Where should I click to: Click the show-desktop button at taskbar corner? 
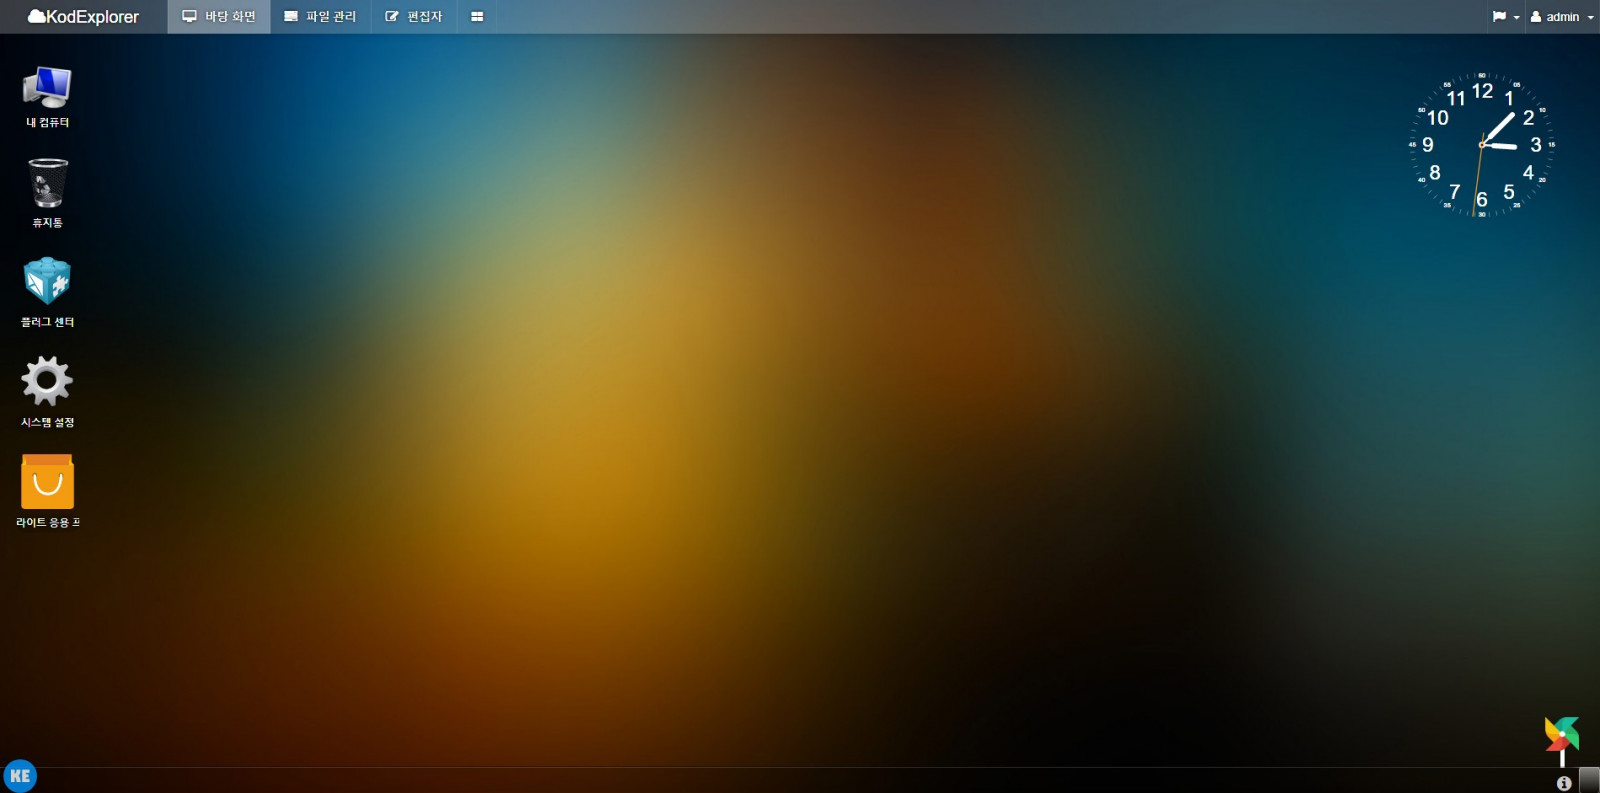point(1589,780)
